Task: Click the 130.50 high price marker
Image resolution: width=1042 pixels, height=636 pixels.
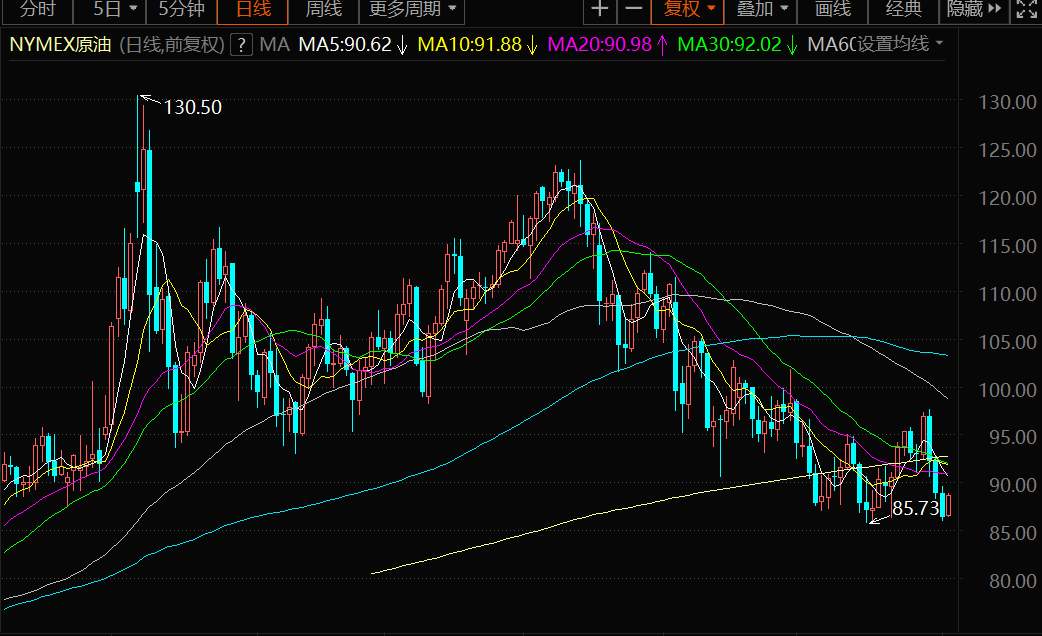Action: (x=193, y=107)
